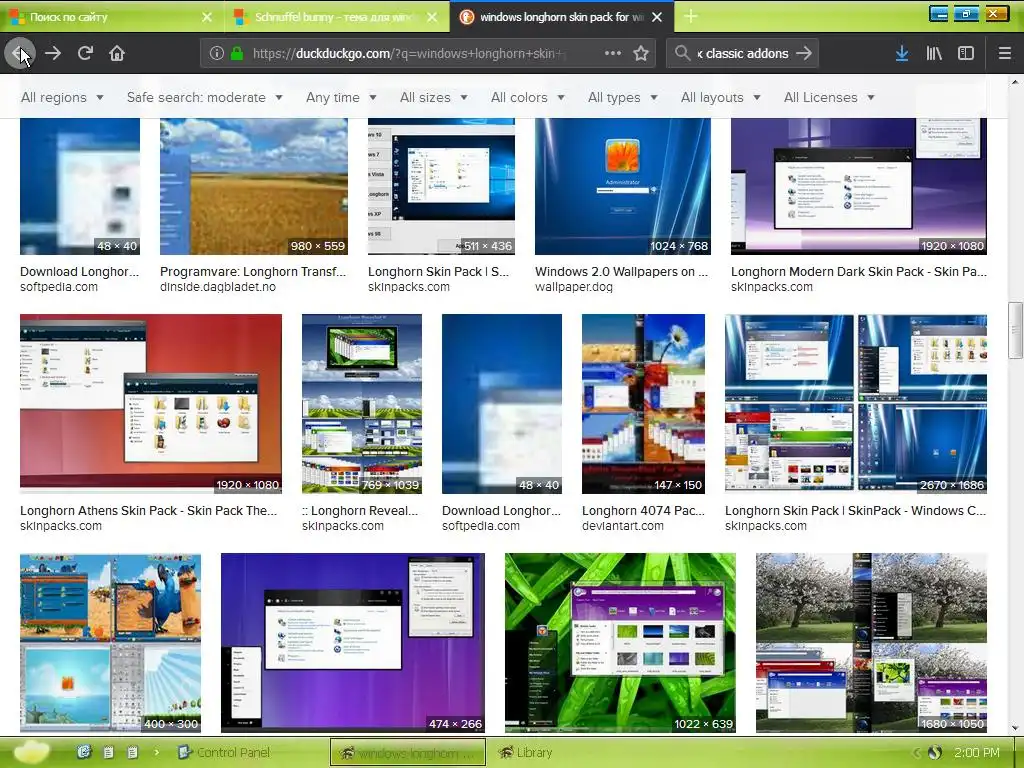The width and height of the screenshot is (1024, 768).
Task: Expand the All types dropdown
Action: pos(622,97)
